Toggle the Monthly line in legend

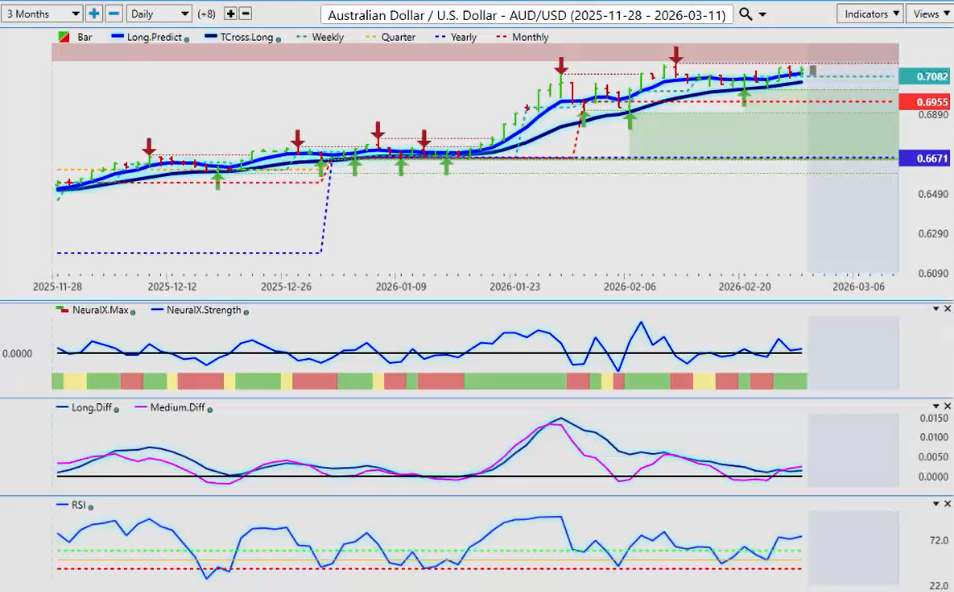pos(529,37)
